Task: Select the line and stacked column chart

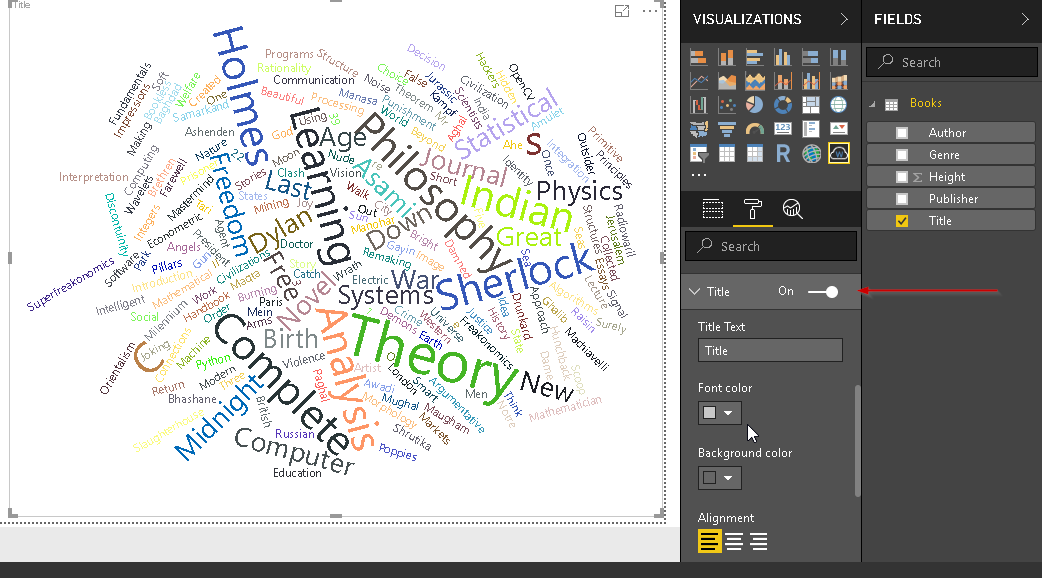Action: click(x=783, y=82)
